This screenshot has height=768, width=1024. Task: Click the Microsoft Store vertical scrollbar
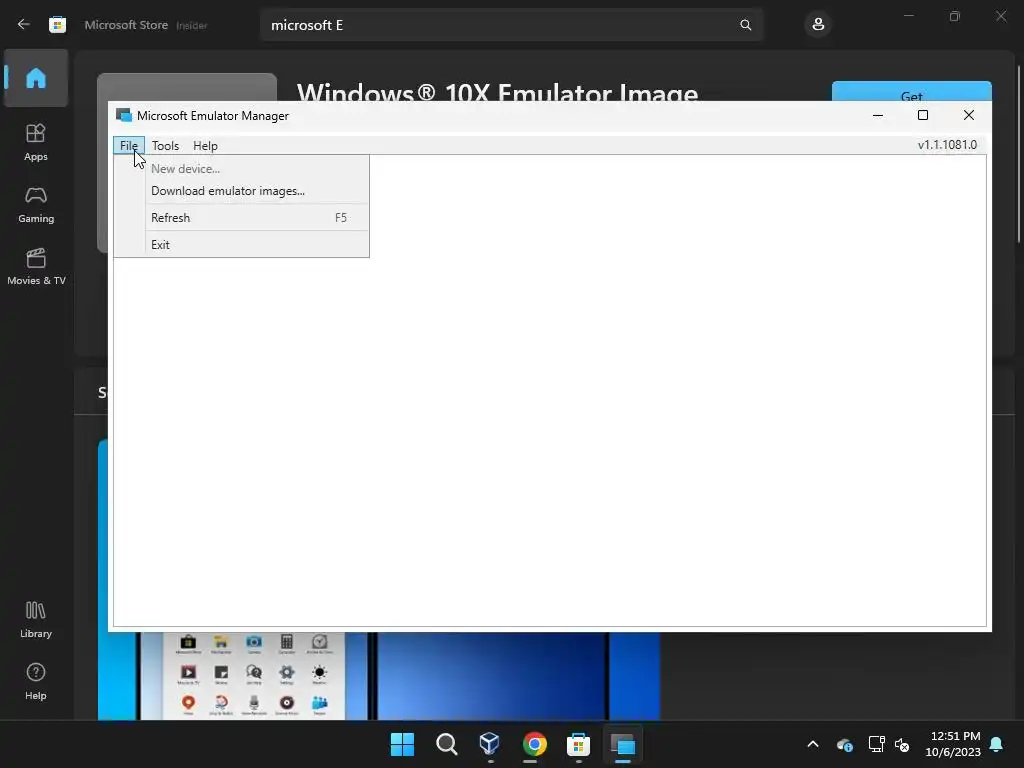coord(1019,154)
